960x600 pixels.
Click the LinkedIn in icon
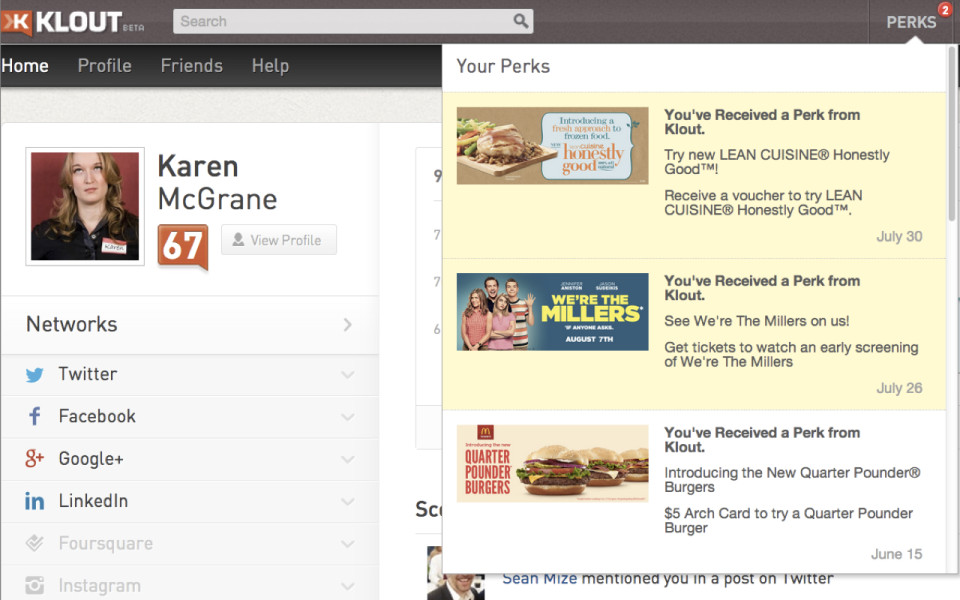pos(34,501)
